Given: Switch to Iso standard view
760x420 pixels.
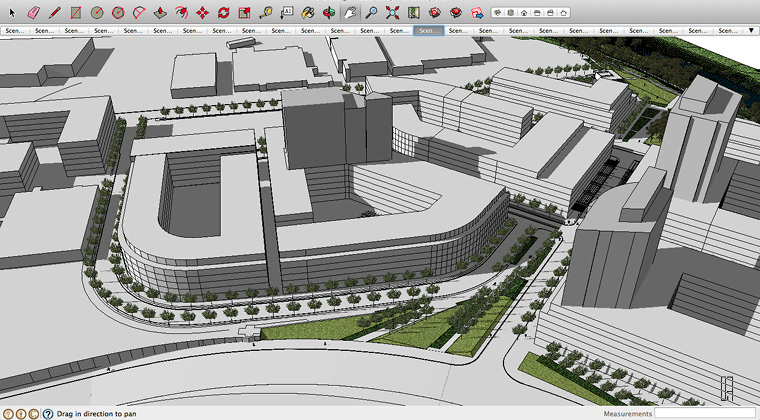Looking at the screenshot, I should point(498,13).
